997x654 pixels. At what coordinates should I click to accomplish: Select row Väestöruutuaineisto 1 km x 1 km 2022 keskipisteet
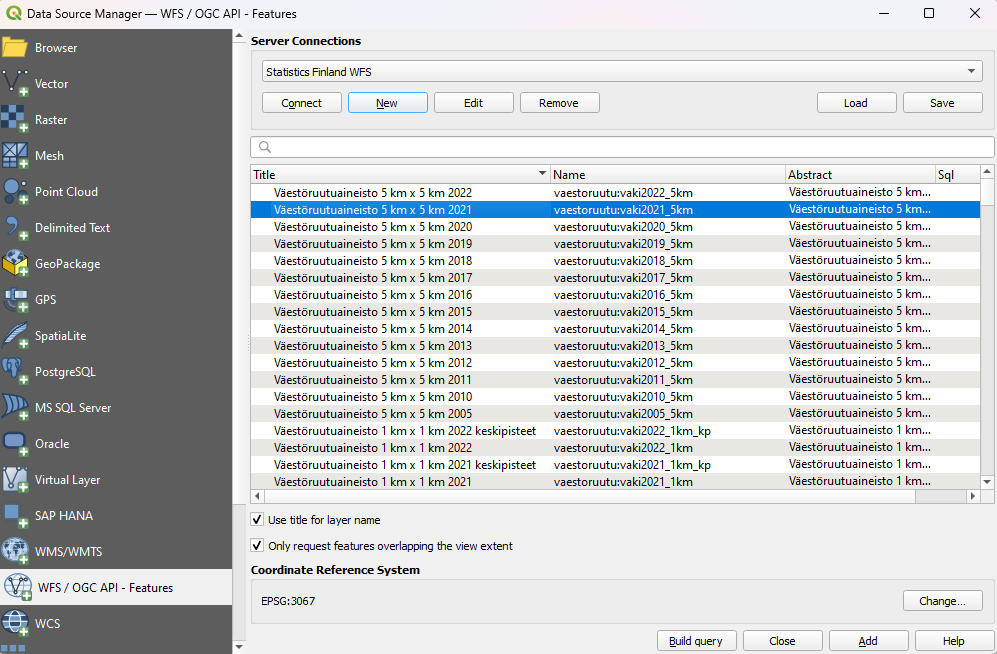point(615,431)
